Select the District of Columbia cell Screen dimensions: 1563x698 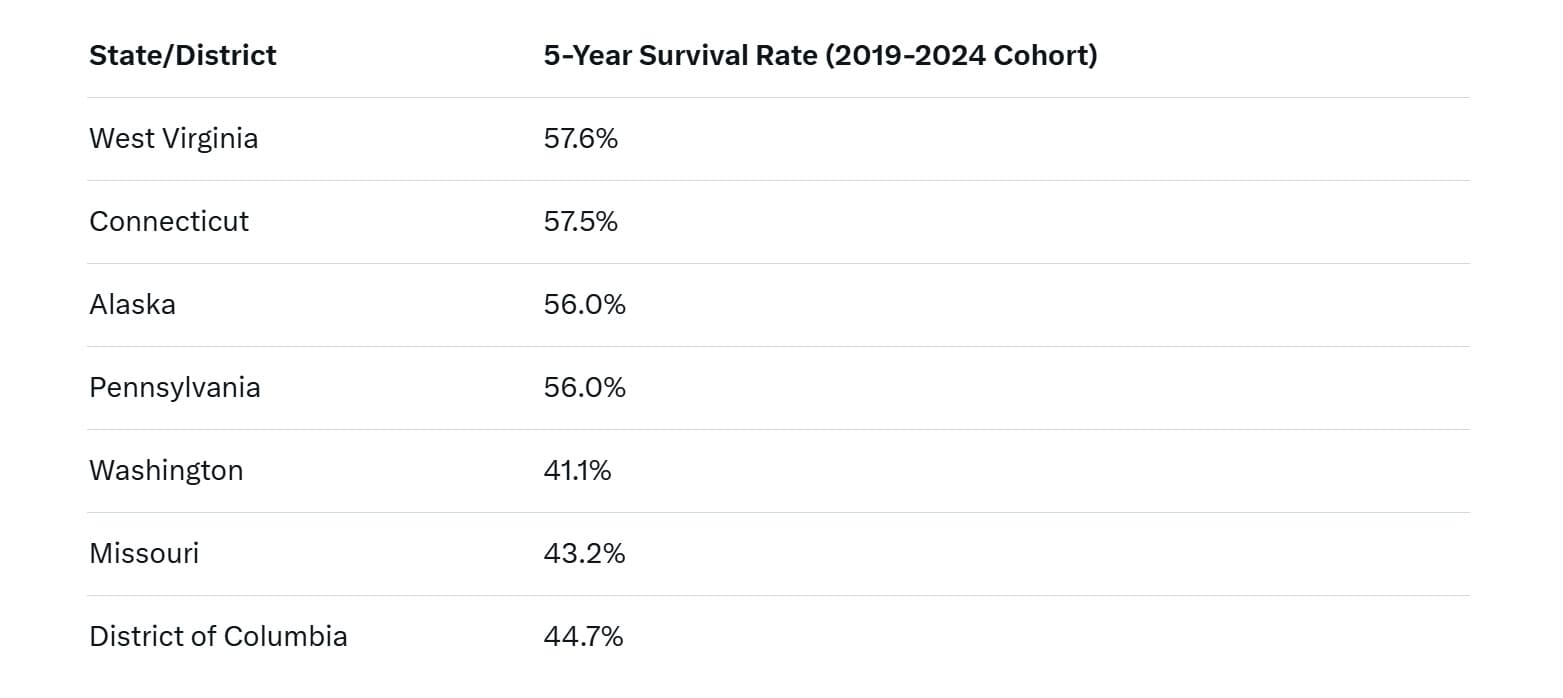(x=218, y=636)
